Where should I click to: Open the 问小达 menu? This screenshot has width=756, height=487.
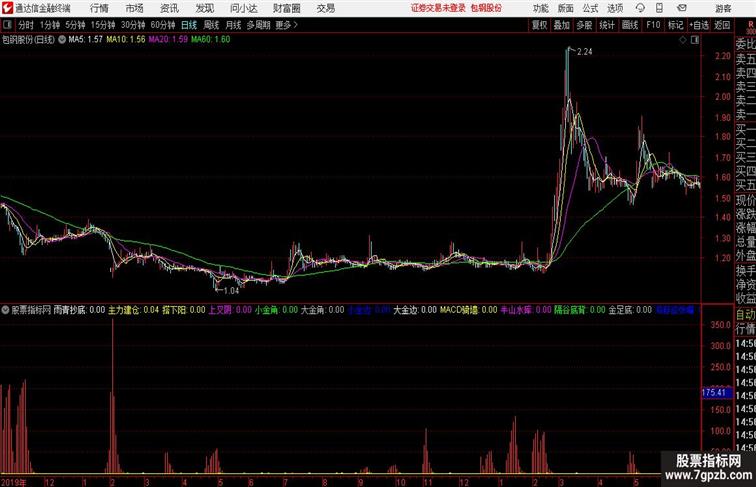coord(243,8)
